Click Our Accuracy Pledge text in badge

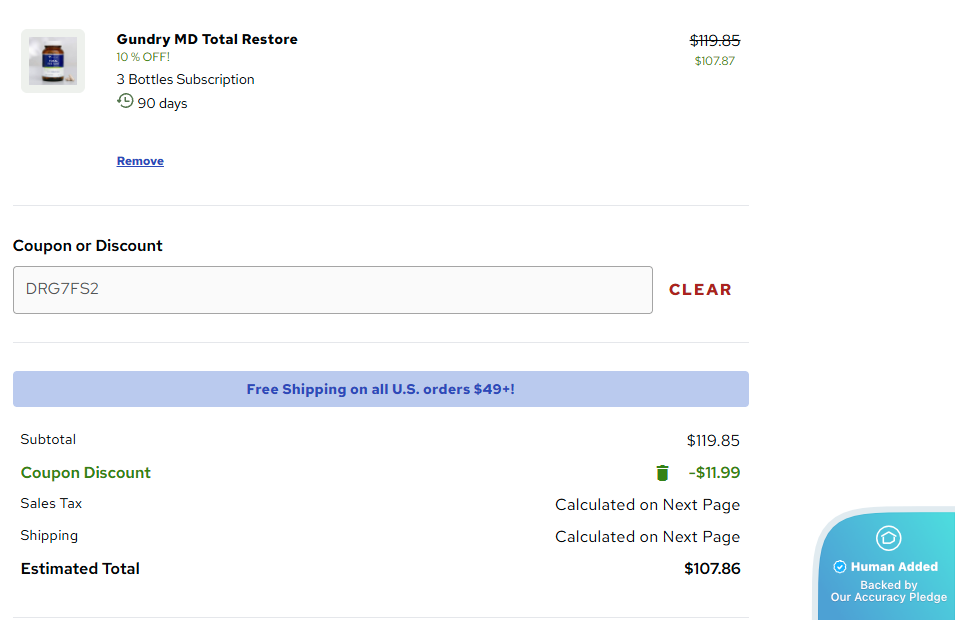(888, 597)
